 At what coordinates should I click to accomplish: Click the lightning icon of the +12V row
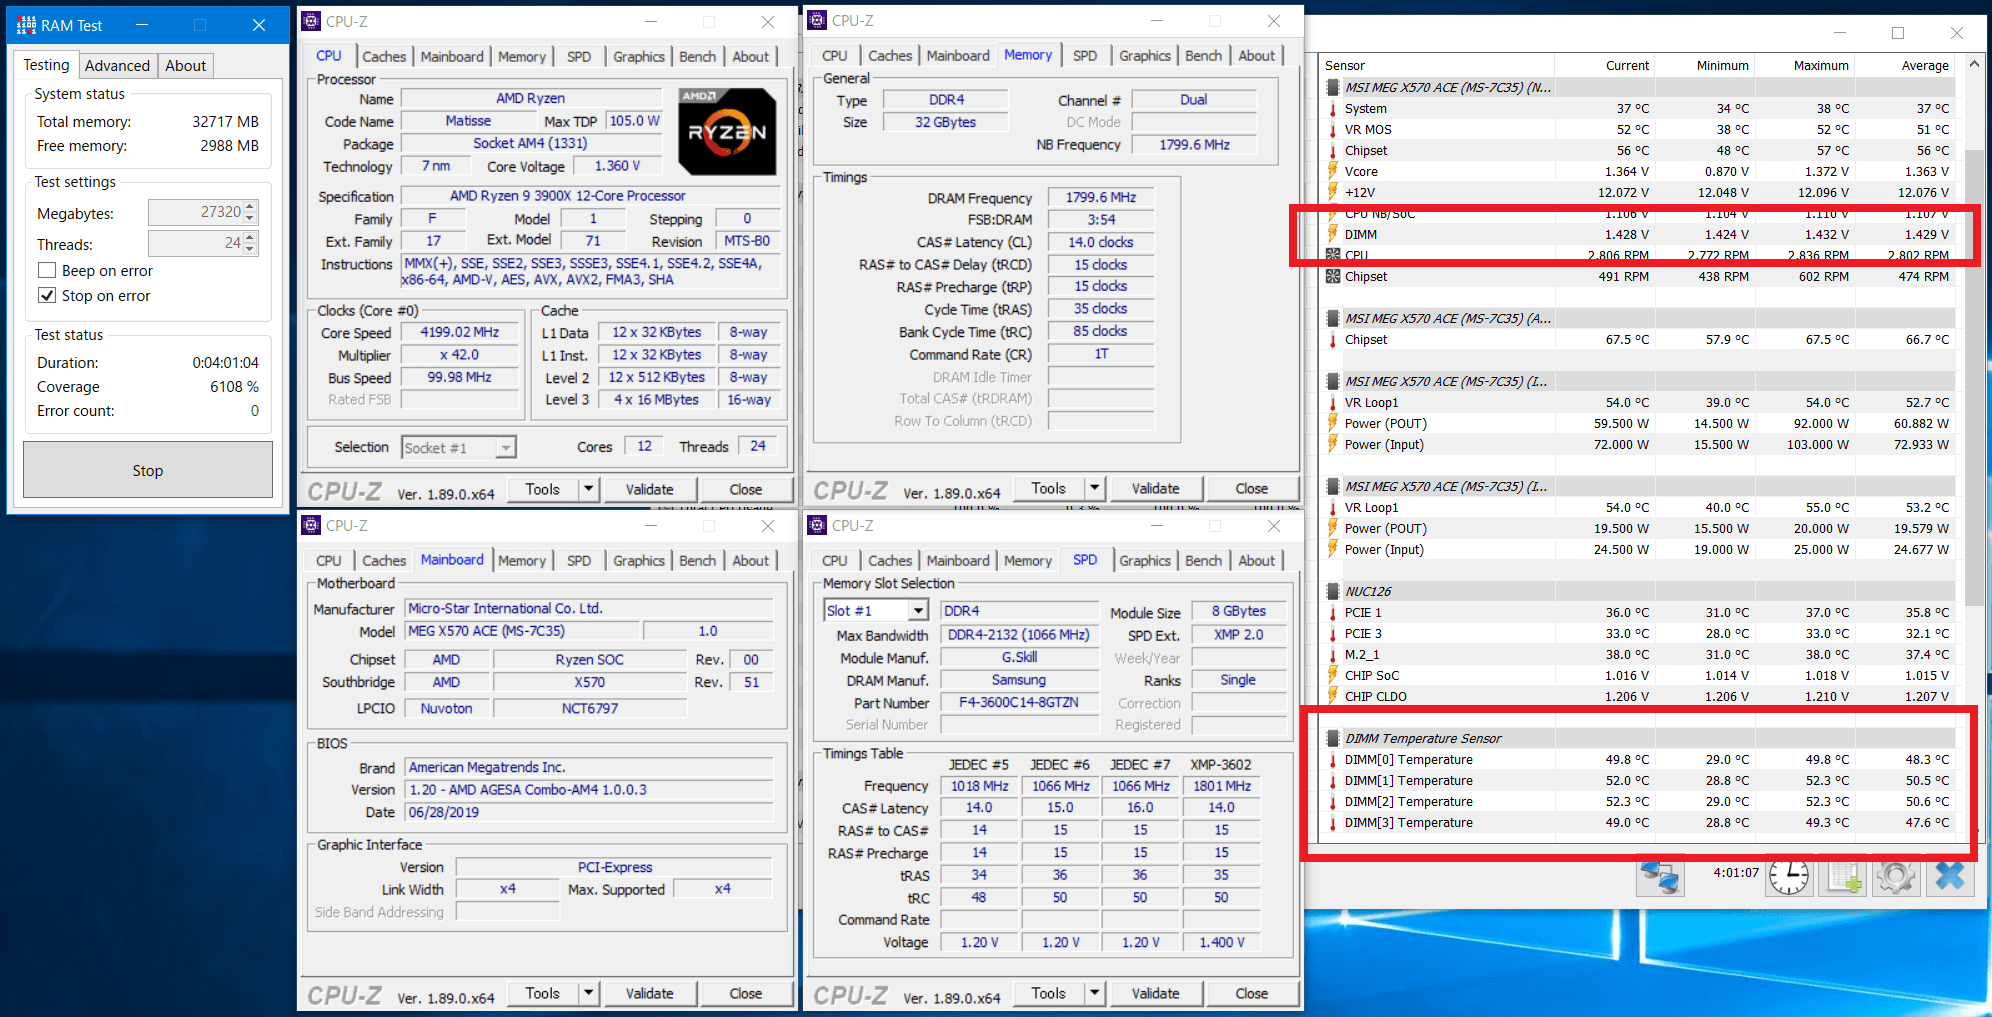click(1332, 192)
